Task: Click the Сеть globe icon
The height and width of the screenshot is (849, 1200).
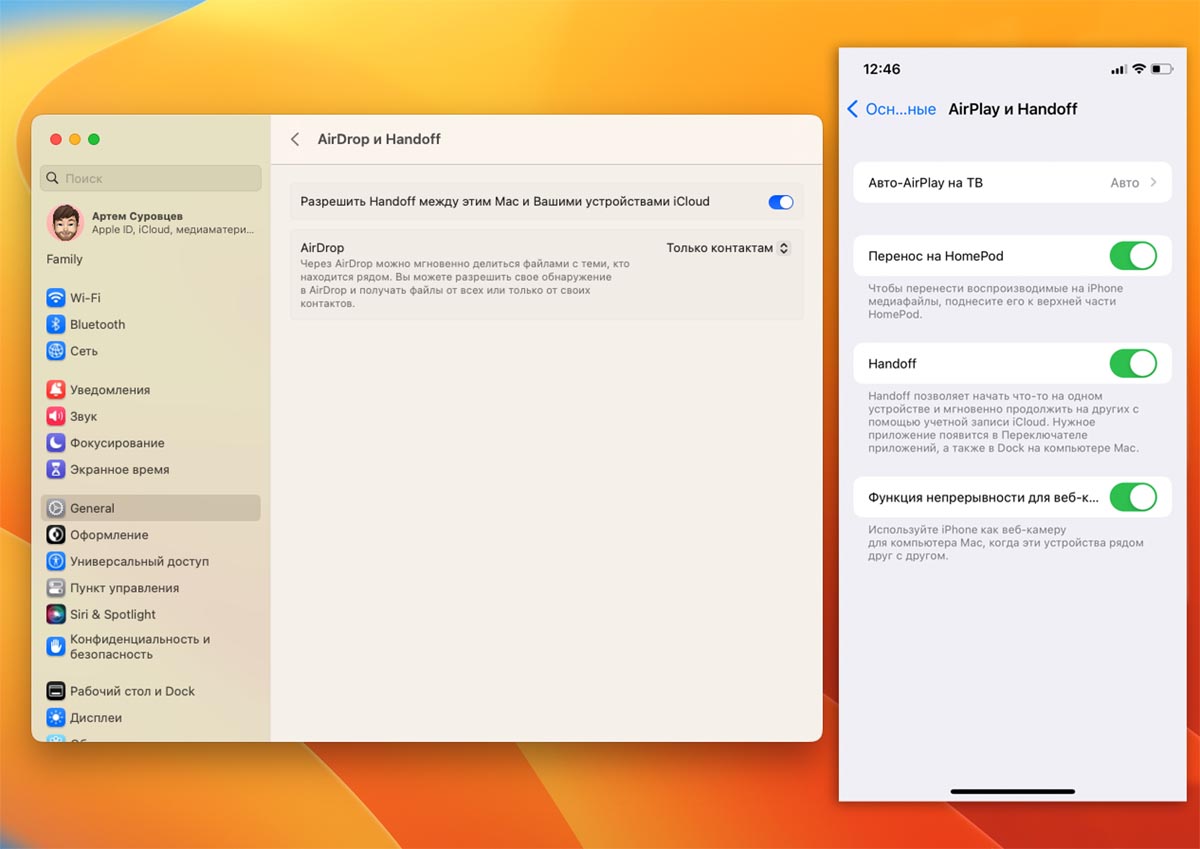Action: [55, 351]
